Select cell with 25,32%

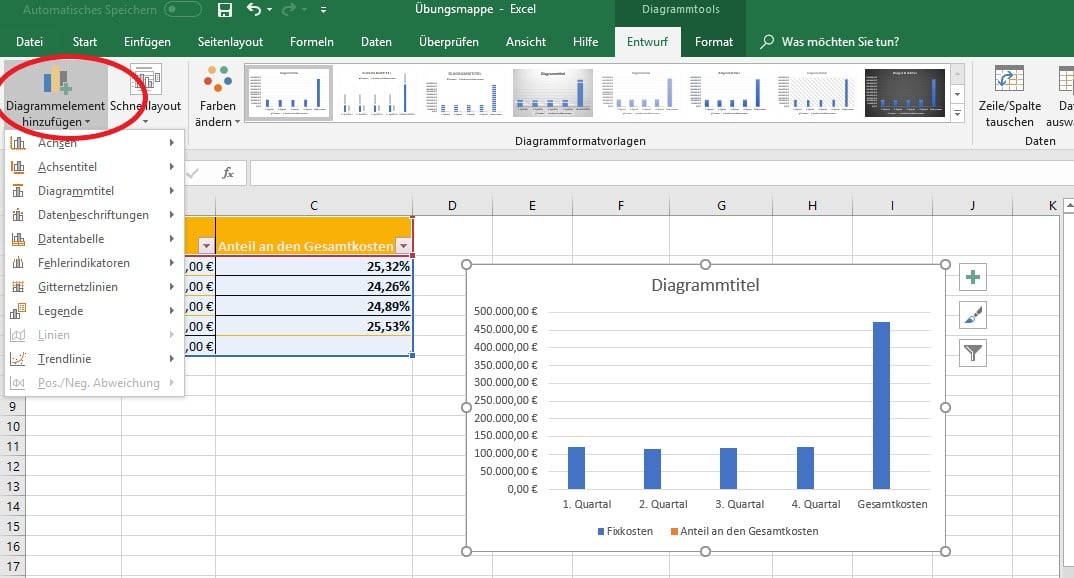pos(314,266)
